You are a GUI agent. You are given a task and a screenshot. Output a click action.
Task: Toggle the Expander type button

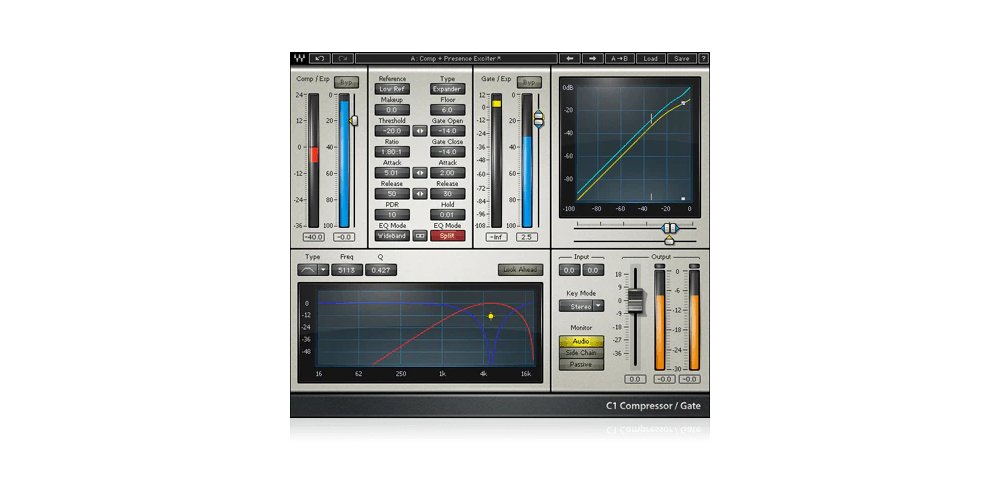[x=448, y=89]
